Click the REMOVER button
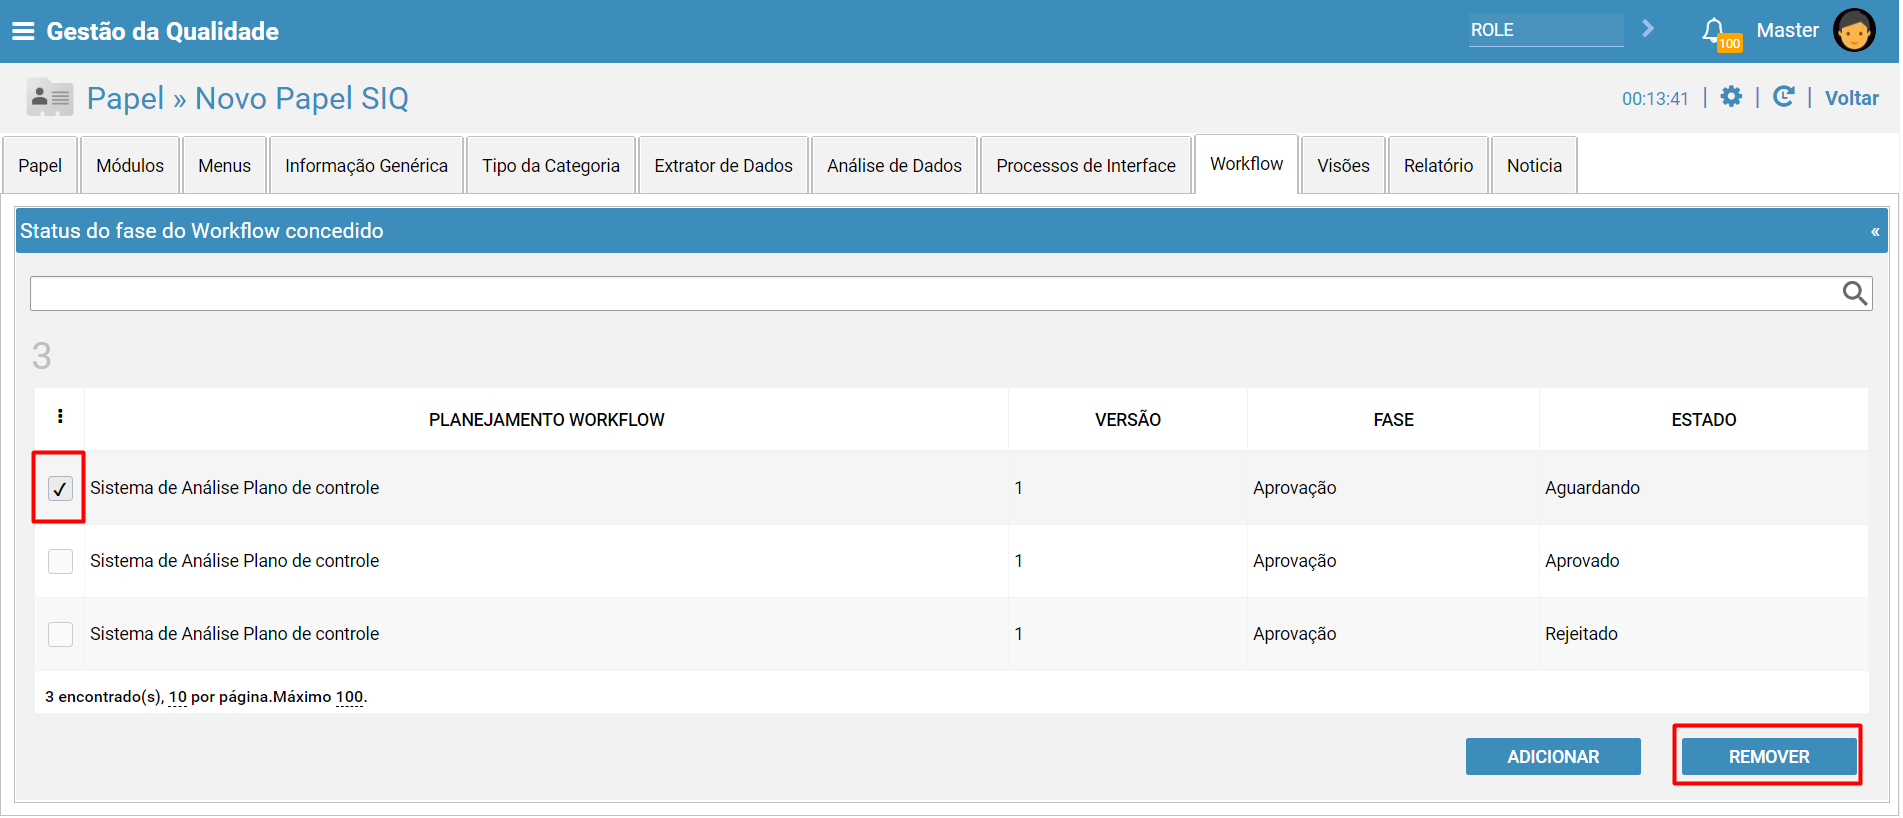 (1769, 757)
